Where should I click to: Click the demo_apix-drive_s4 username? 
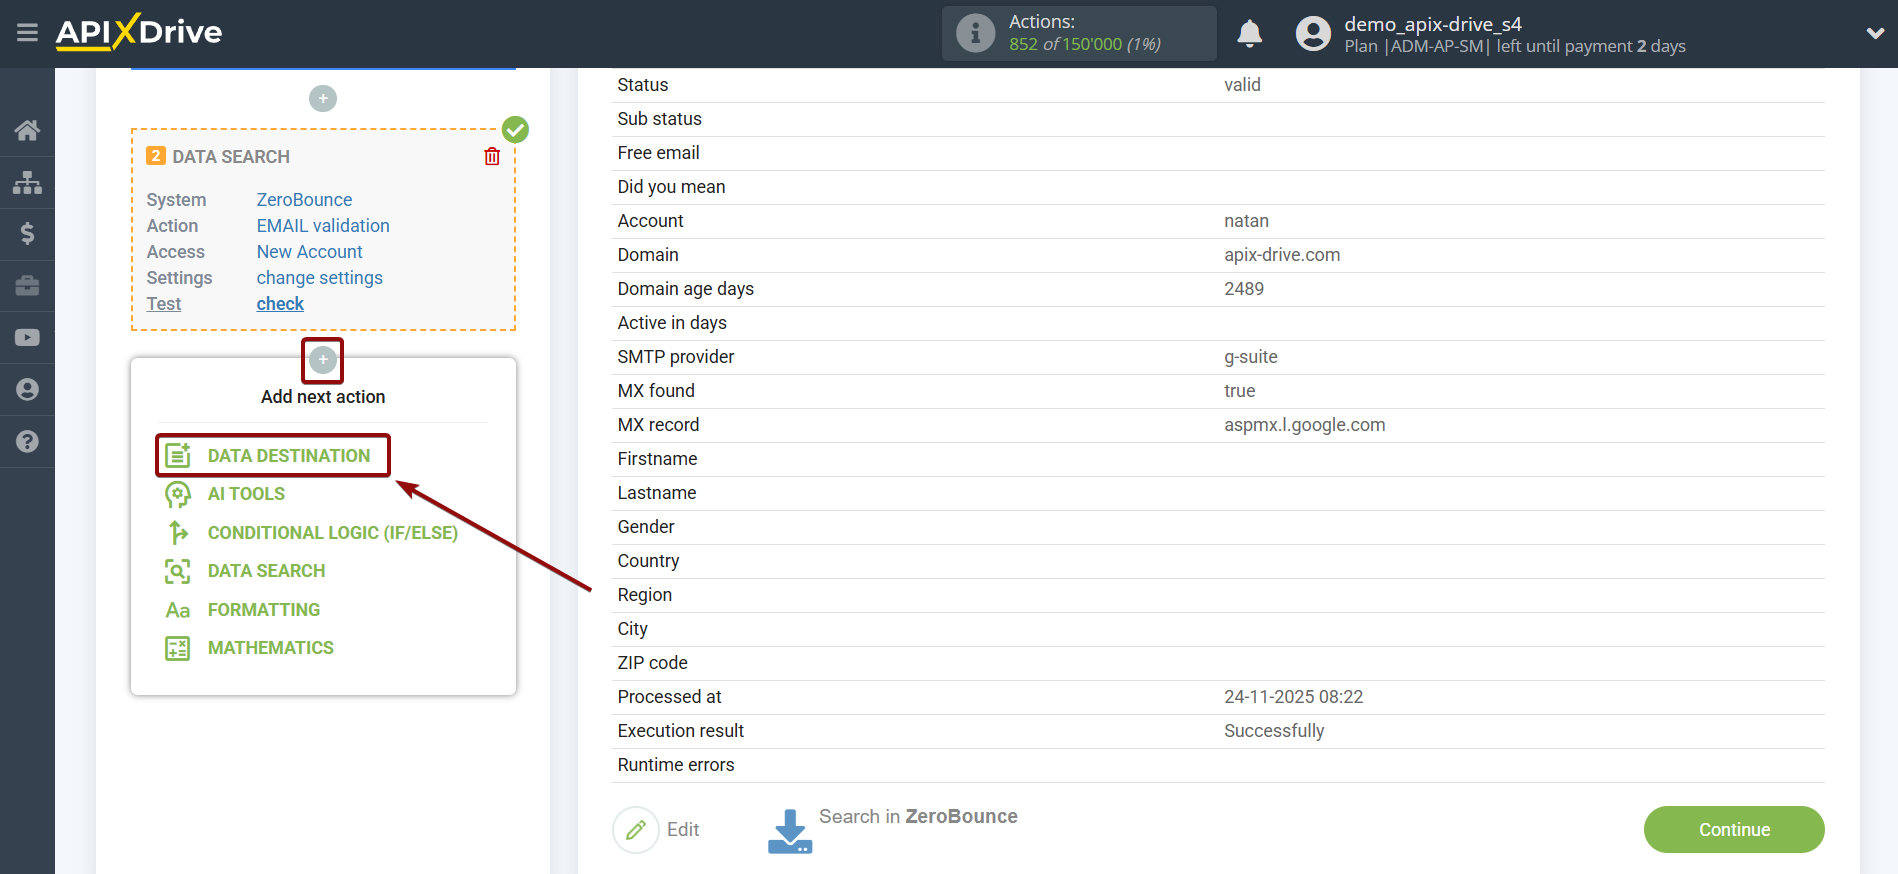1433,24
